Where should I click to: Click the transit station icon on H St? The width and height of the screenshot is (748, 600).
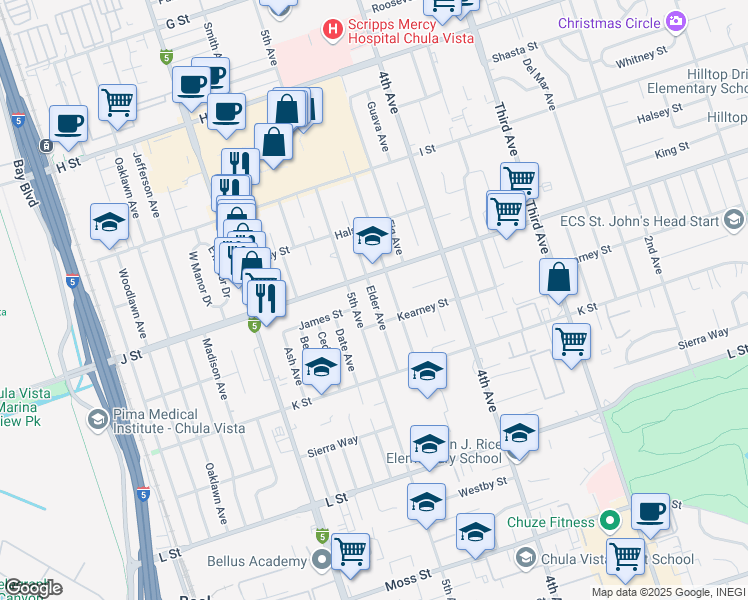click(46, 146)
